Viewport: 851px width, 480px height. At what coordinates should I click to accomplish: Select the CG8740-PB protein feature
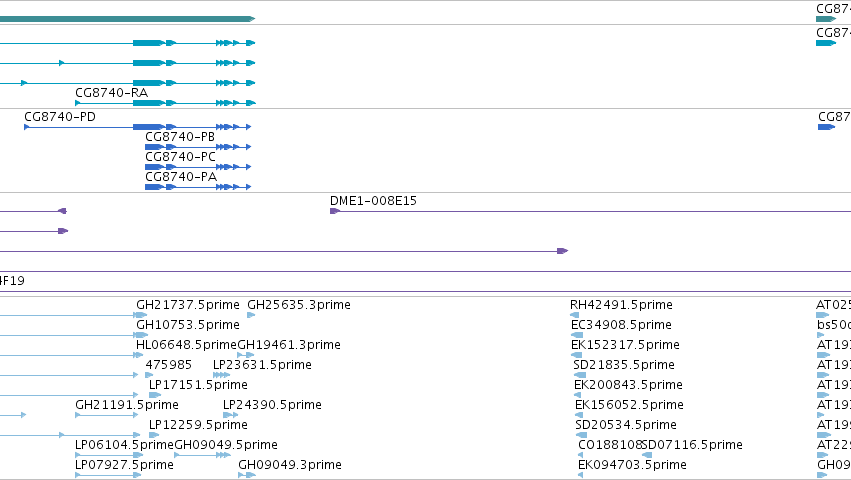198,147
